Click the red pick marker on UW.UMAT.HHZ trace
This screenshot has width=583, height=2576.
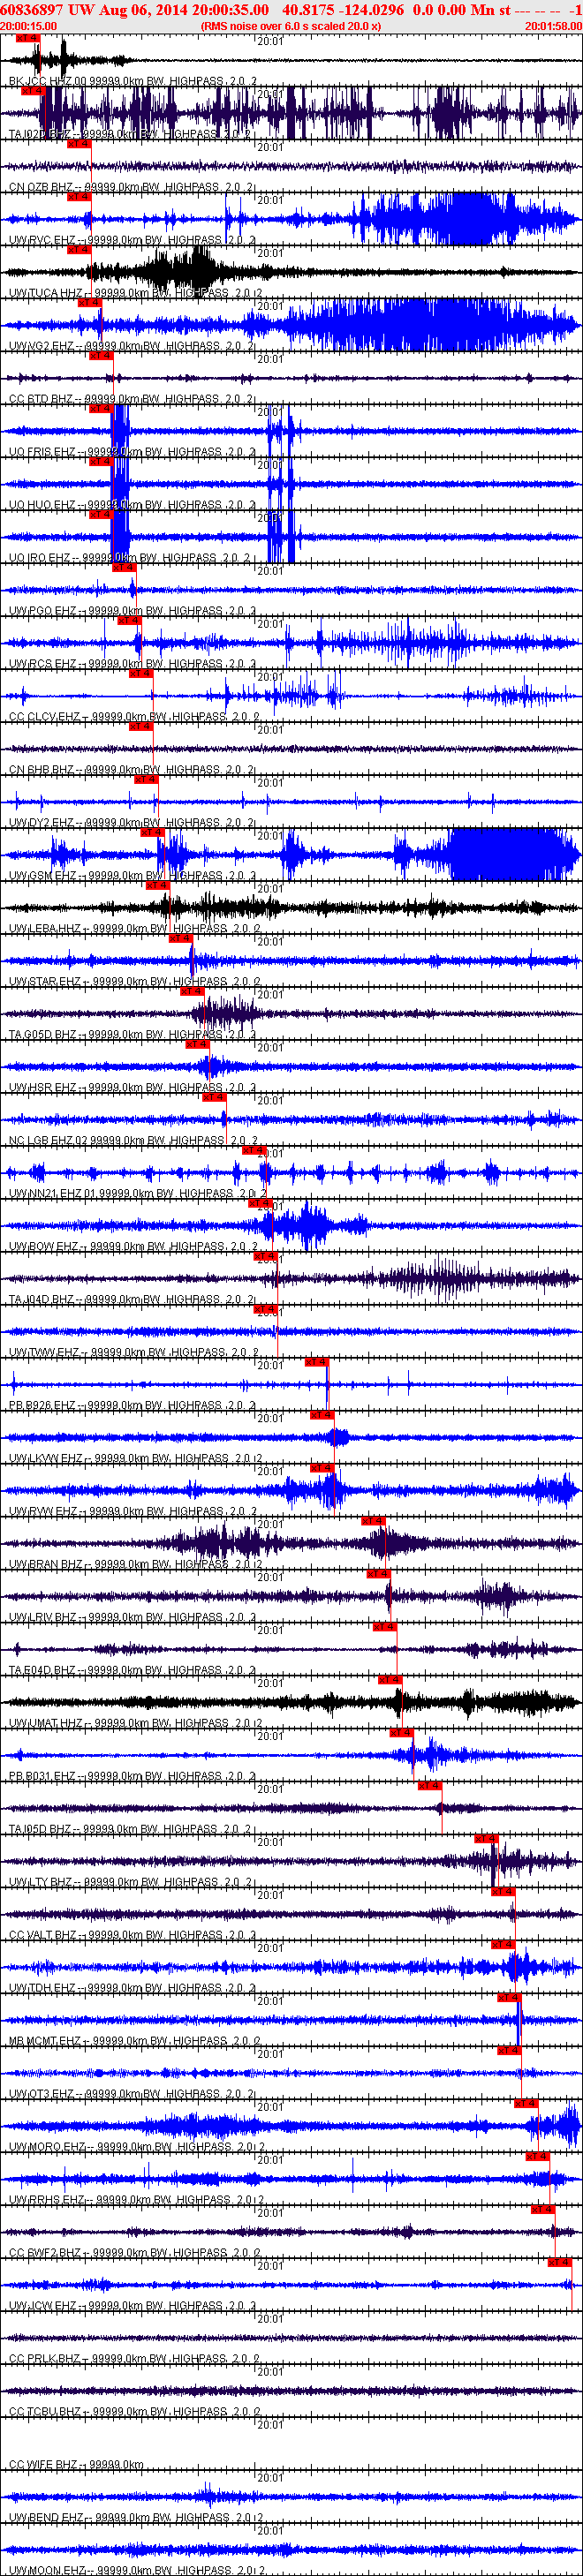(x=389, y=1680)
